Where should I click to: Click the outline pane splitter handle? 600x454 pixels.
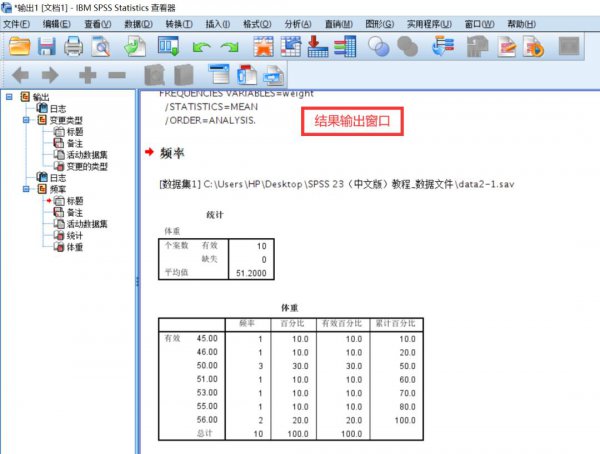click(x=137, y=281)
